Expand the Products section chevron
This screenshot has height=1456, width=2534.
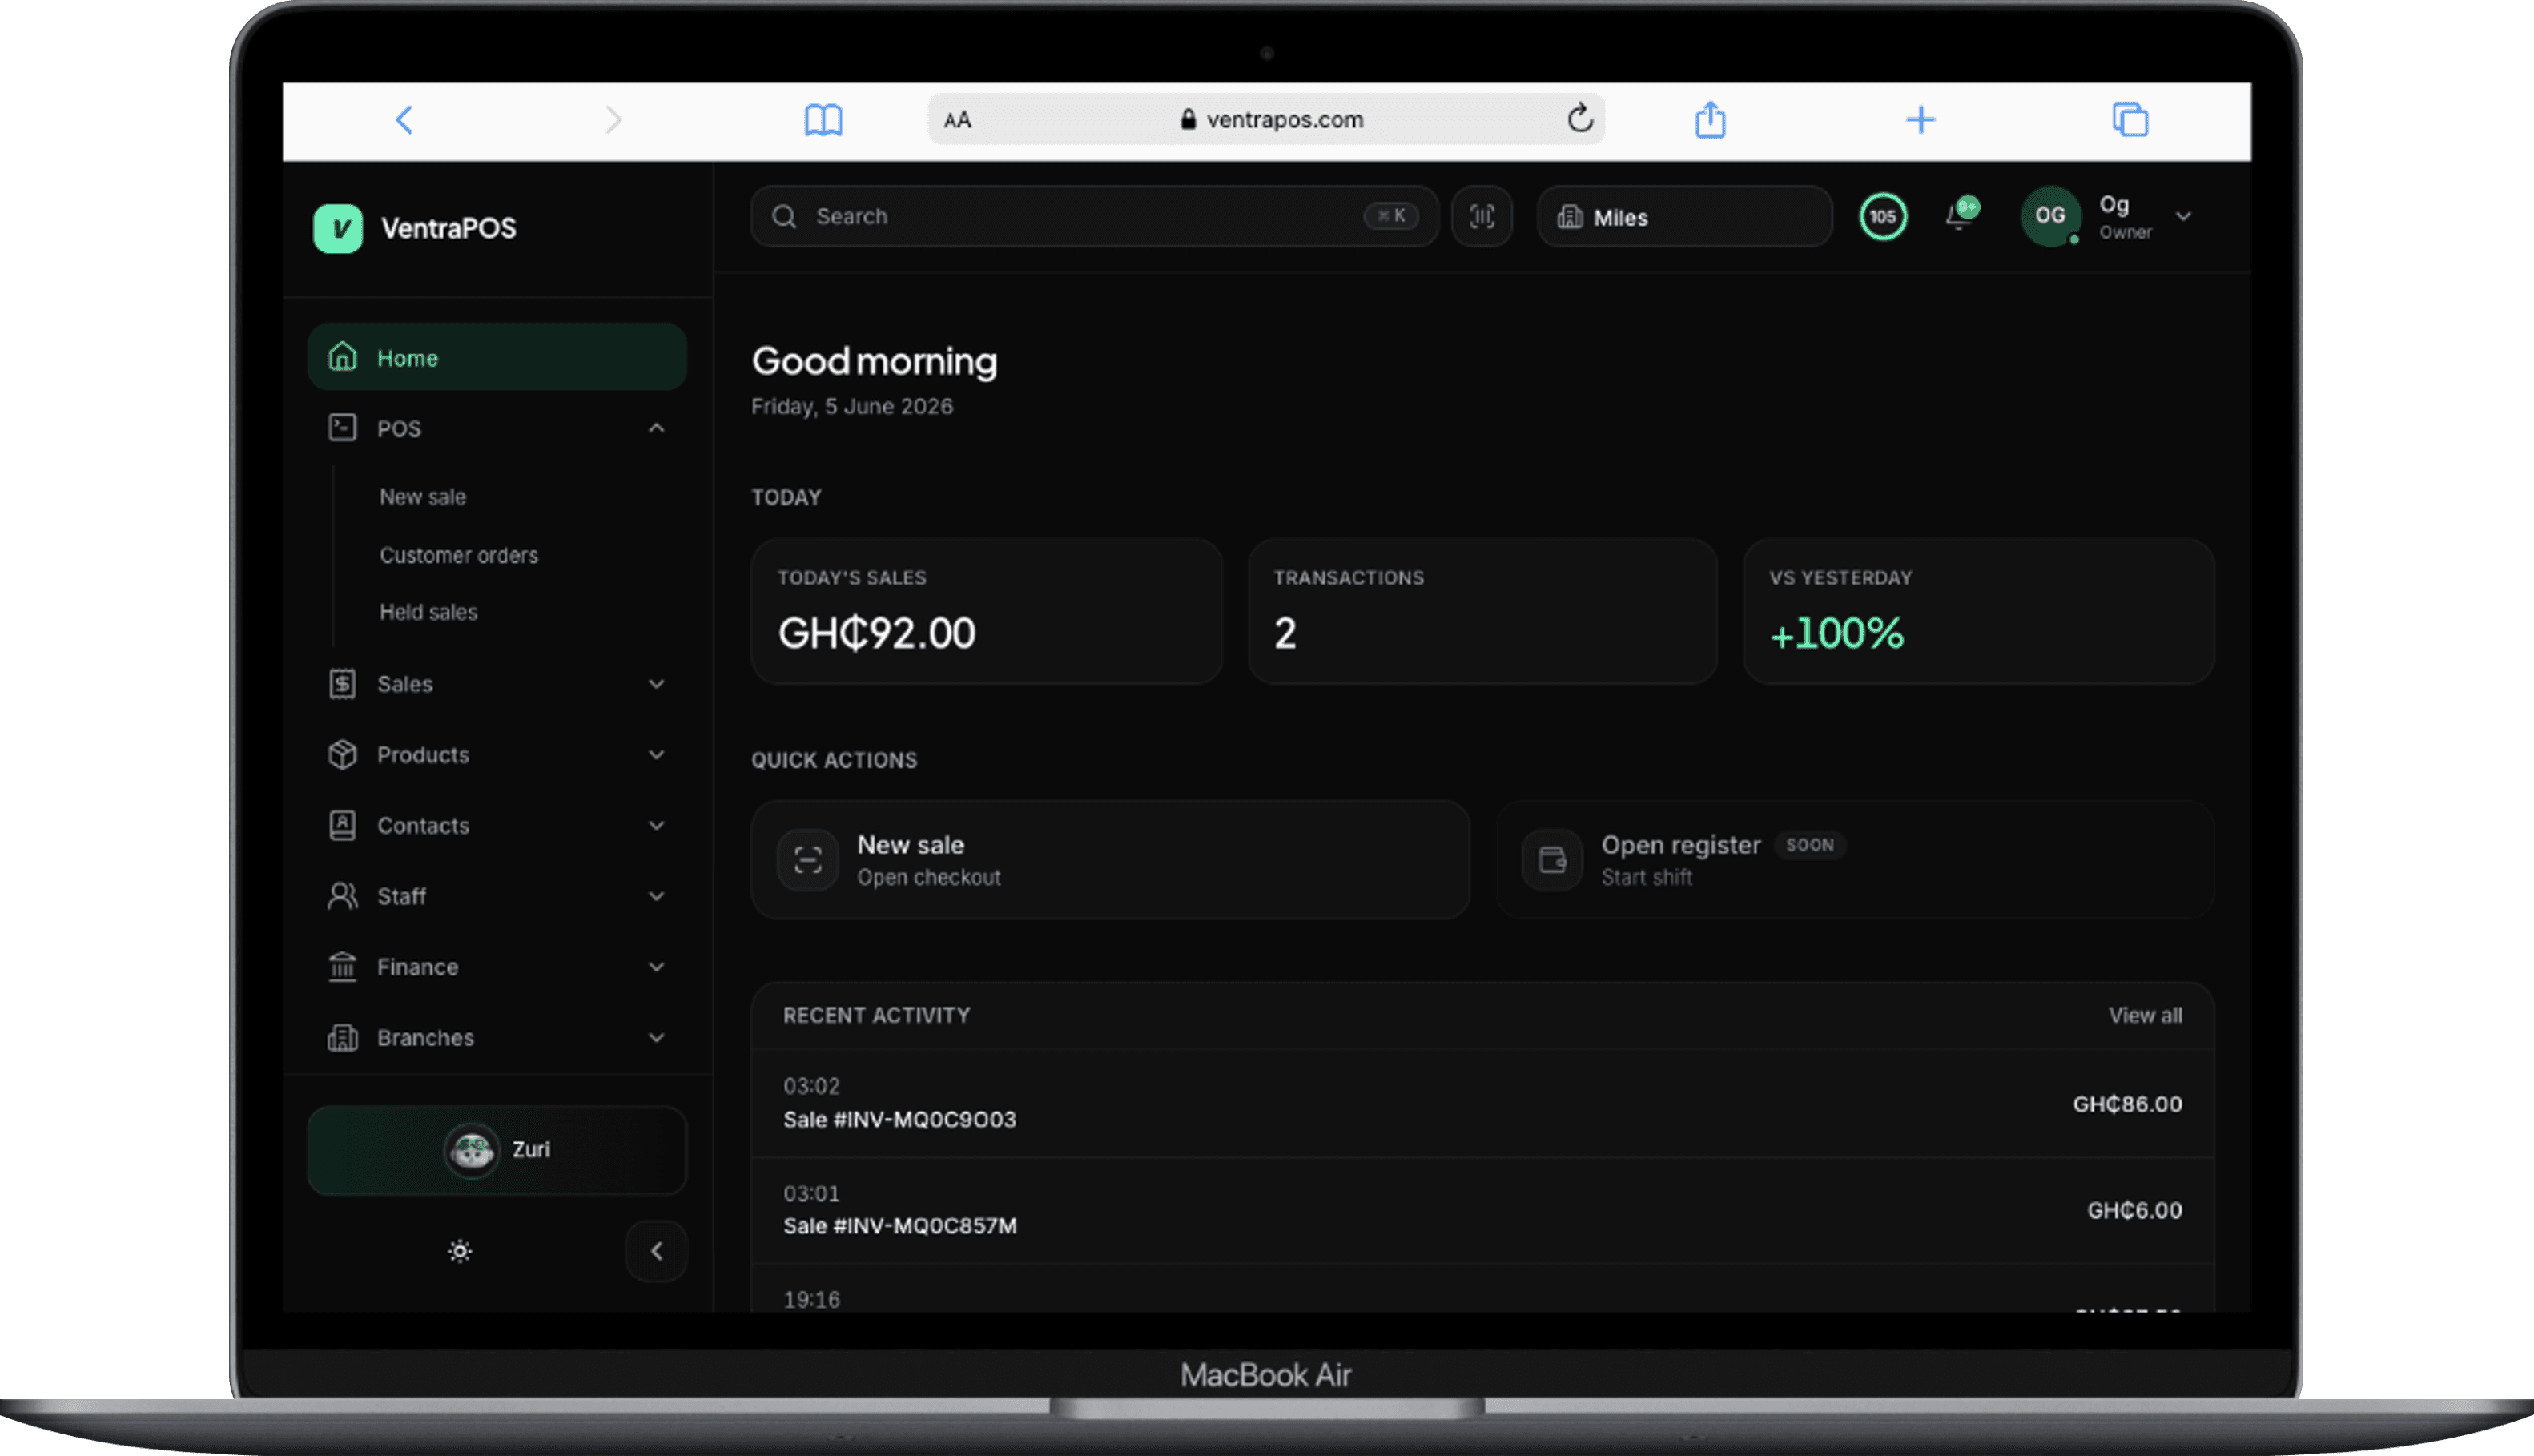(656, 755)
